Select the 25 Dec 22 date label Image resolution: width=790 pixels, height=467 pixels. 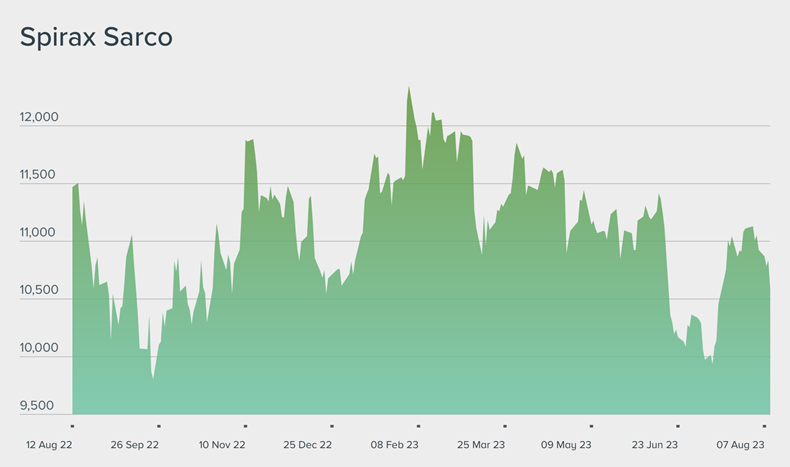[x=309, y=444]
